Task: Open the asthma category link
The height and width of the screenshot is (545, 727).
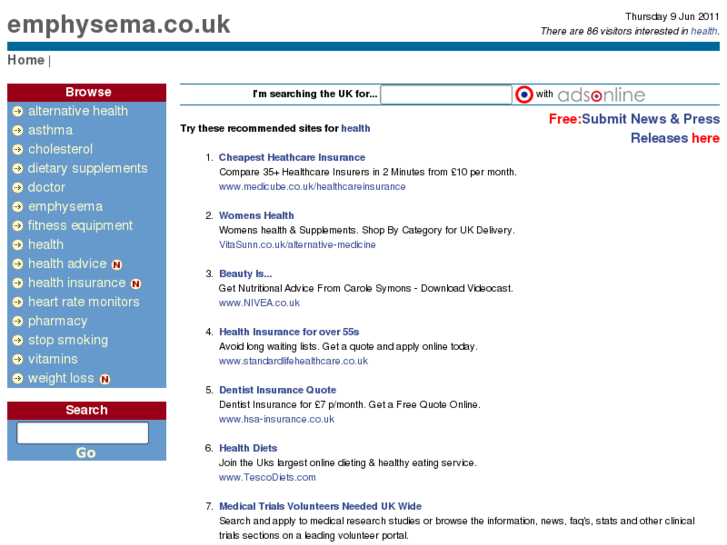Action: coord(50,130)
